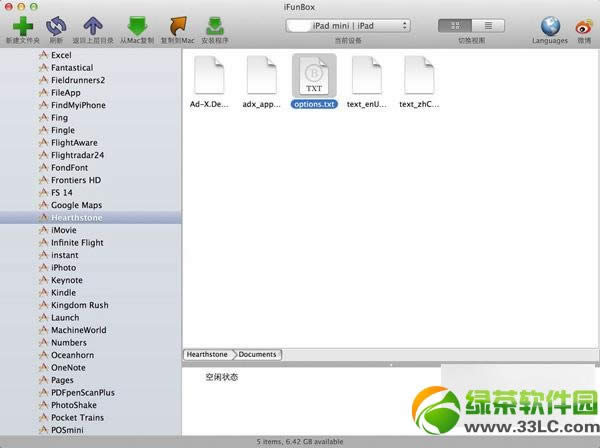The height and width of the screenshot is (448, 600).
Task: Select the options.txt file
Action: point(314,78)
